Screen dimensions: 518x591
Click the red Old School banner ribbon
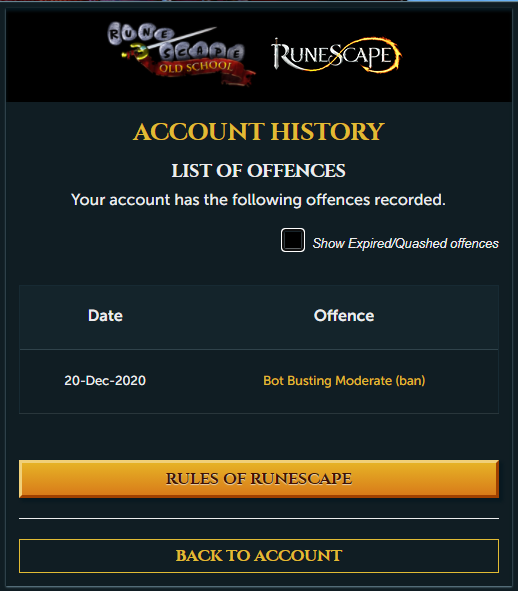coord(196,70)
